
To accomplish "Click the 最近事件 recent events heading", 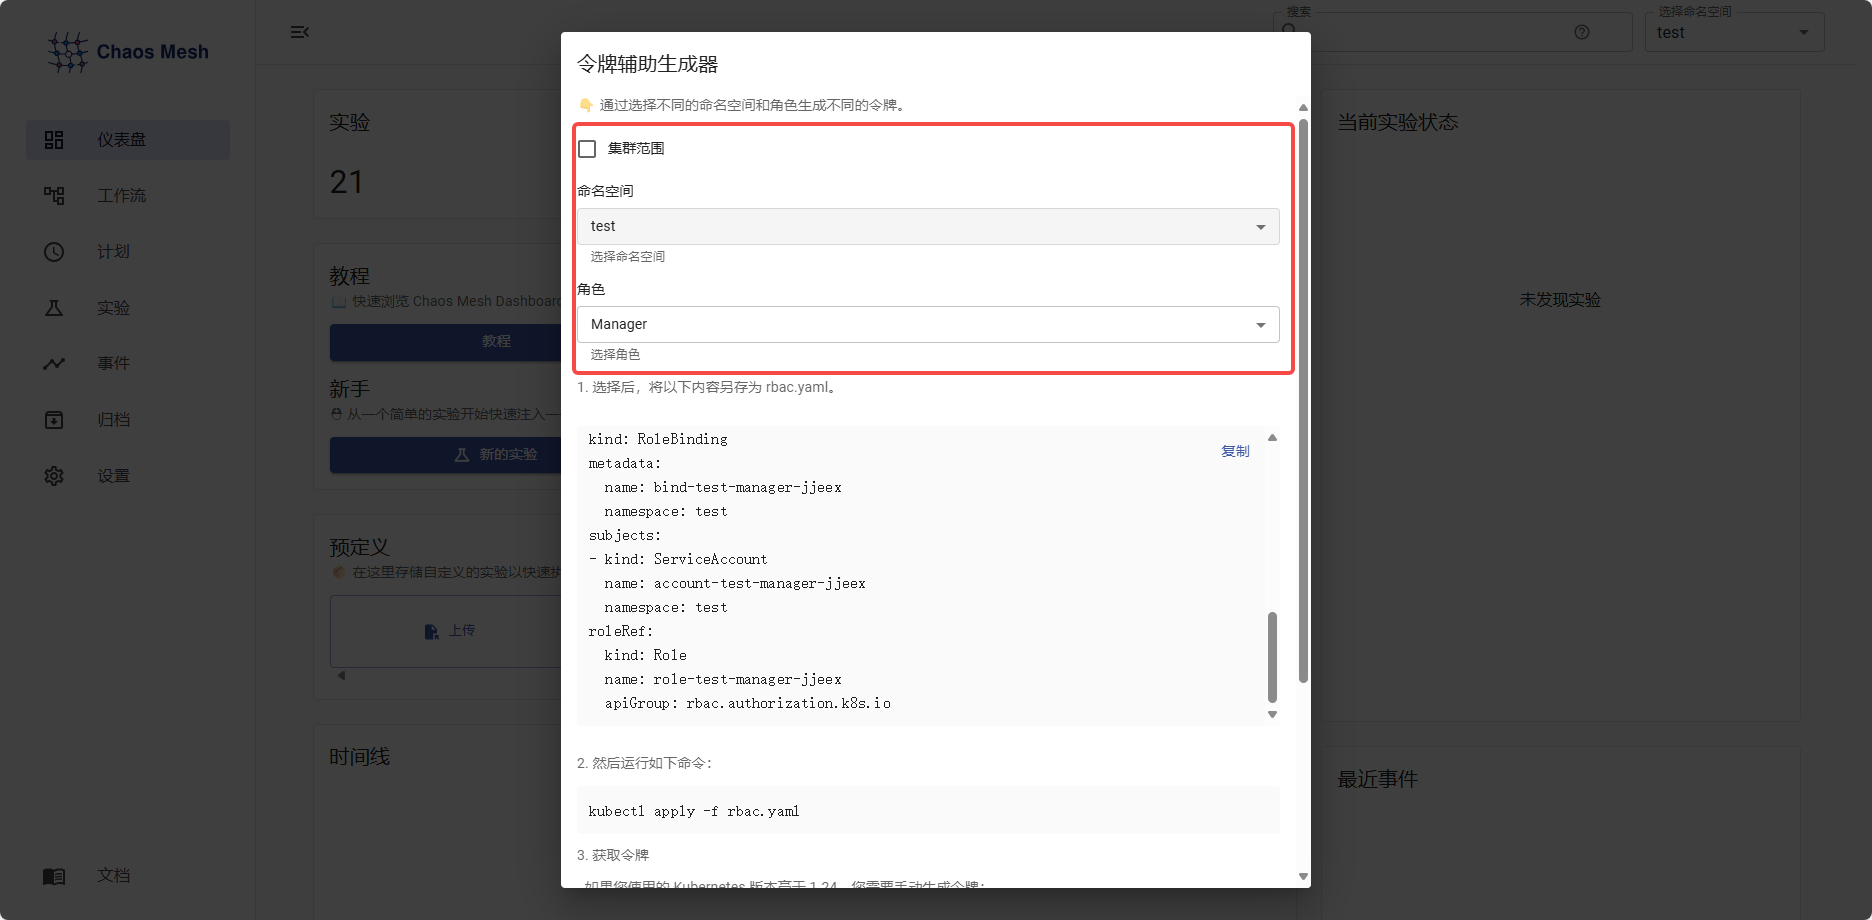I will tap(1377, 780).
